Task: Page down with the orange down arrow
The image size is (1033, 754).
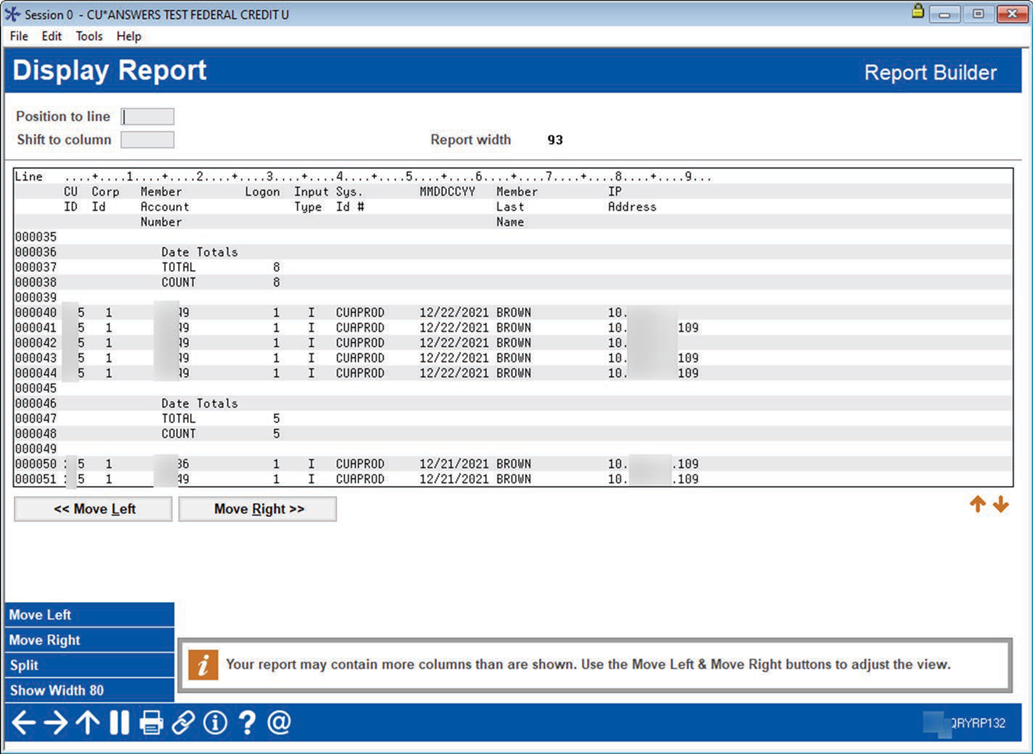Action: (x=1001, y=504)
